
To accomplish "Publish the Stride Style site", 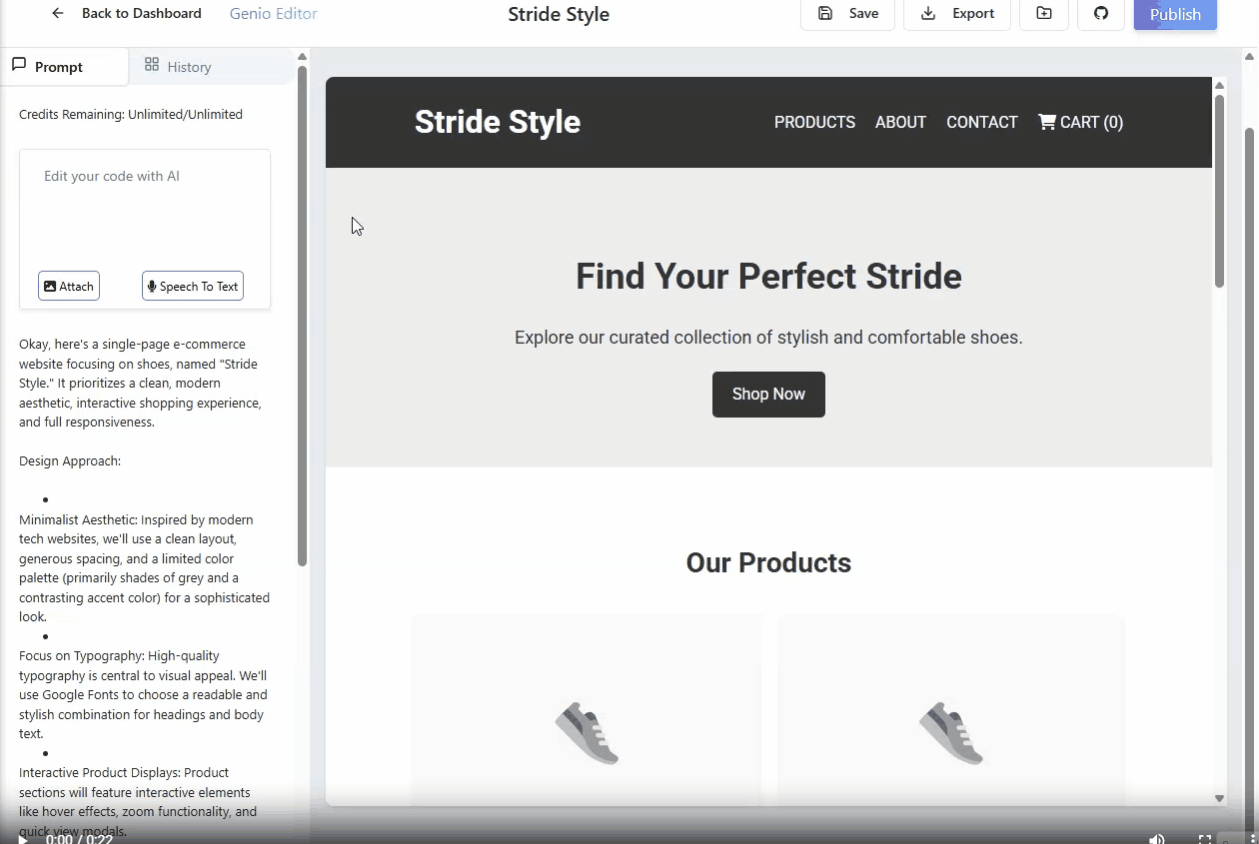I will click(1174, 14).
